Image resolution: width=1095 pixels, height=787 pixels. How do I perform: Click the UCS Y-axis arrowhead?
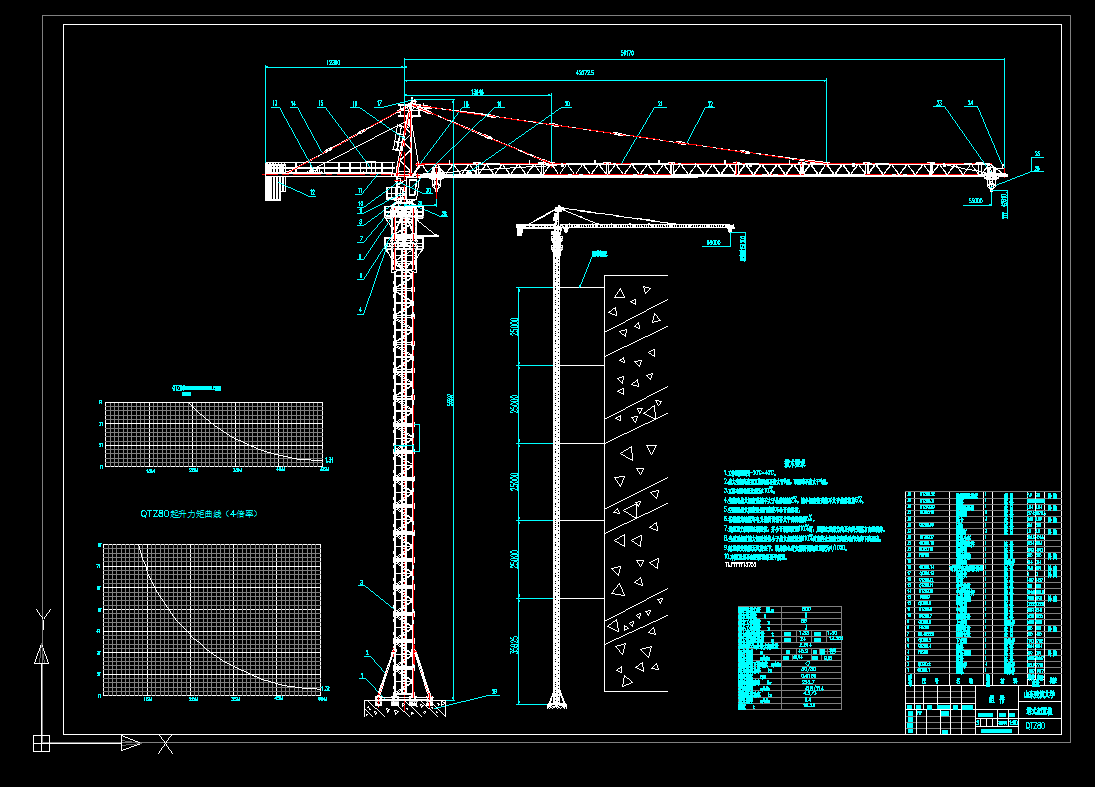tap(41, 654)
